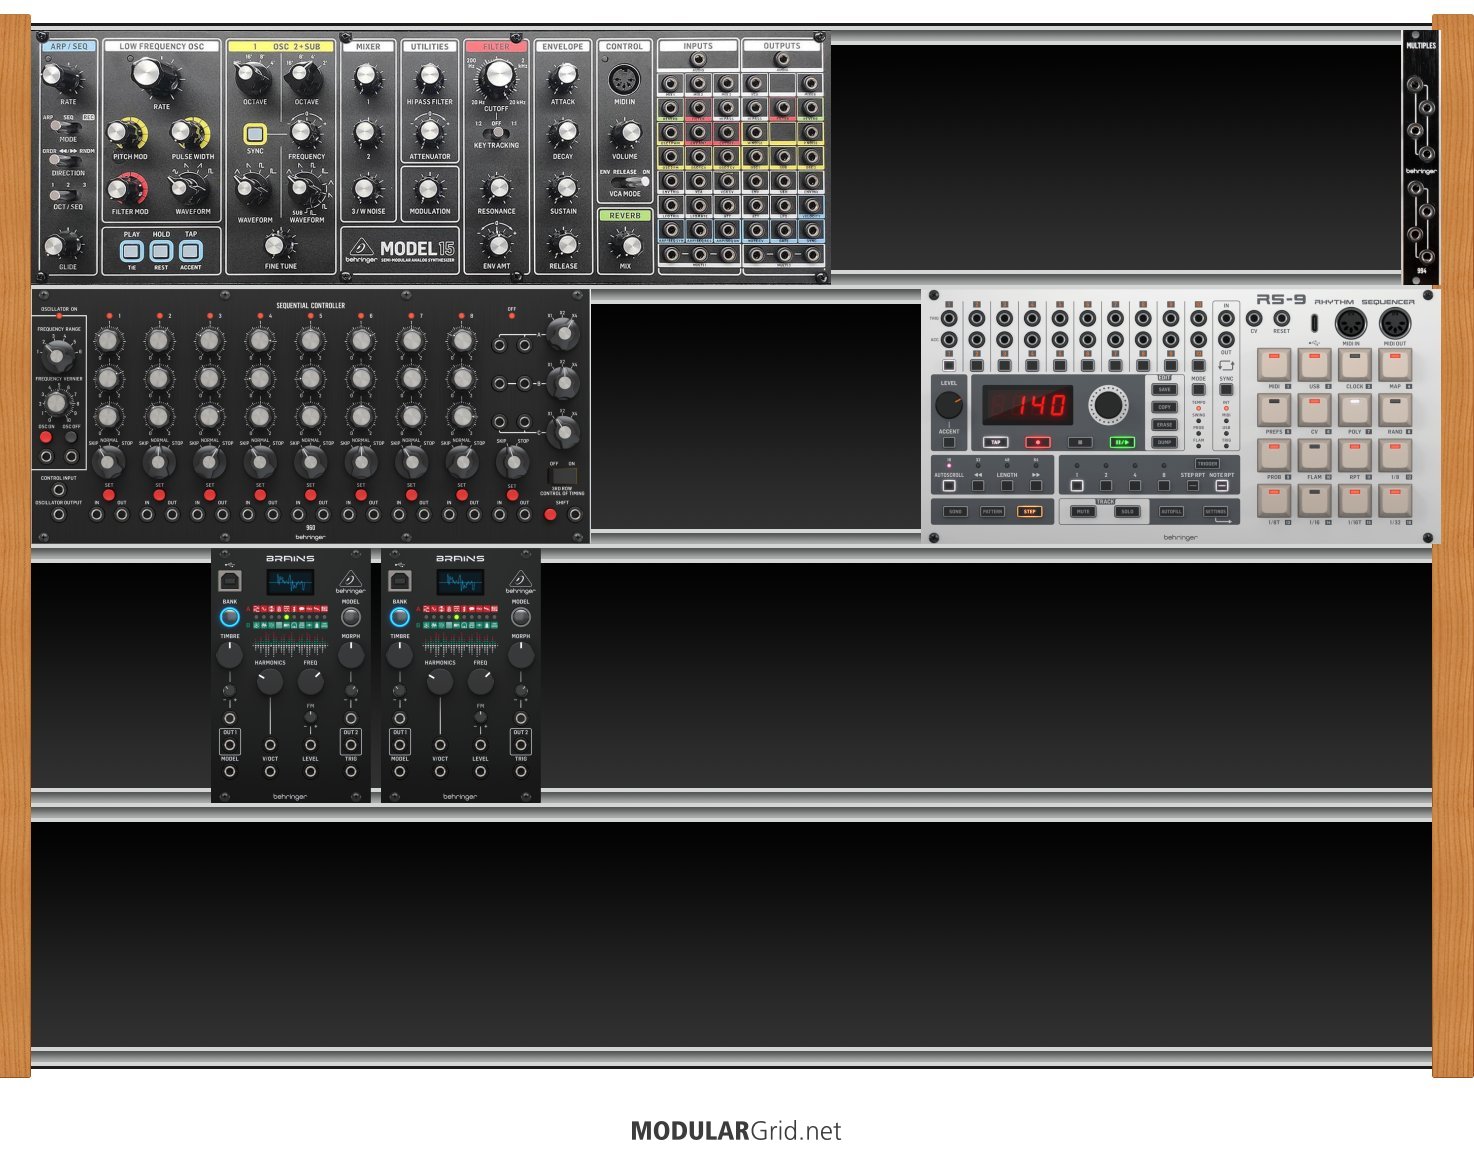The height and width of the screenshot is (1152, 1474).
Task: Click the RS-9 TRIGGER button
Action: 1207,464
